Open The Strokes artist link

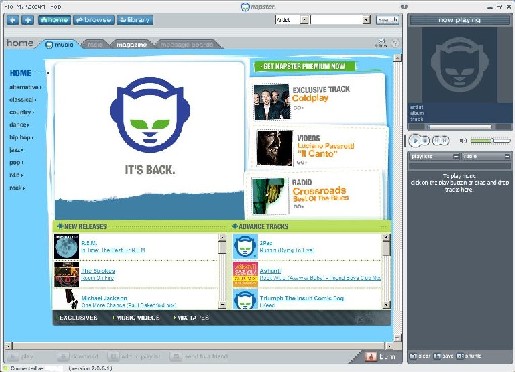(98, 271)
